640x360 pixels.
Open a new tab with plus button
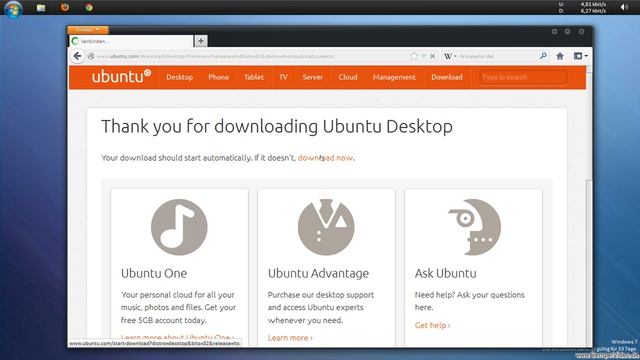click(x=200, y=41)
